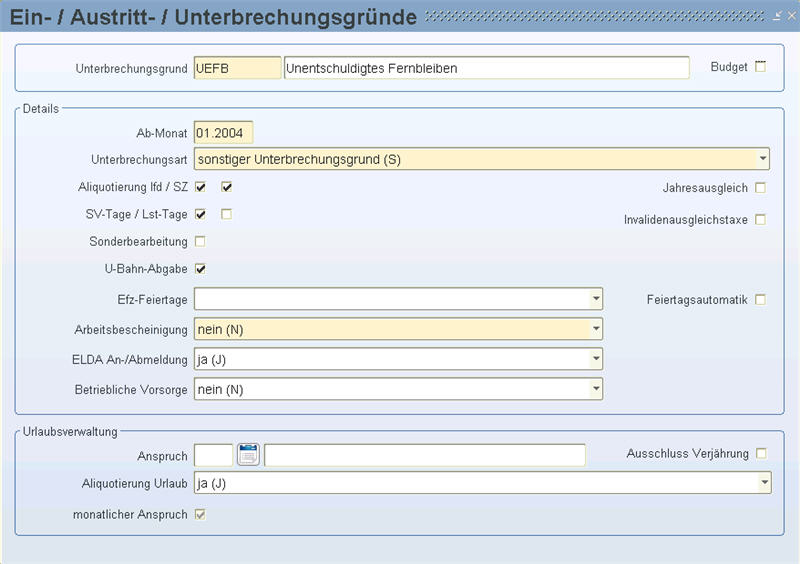Close the Unterbrechungsgründe panel with the X icon
This screenshot has width=800, height=564.
(x=791, y=16)
